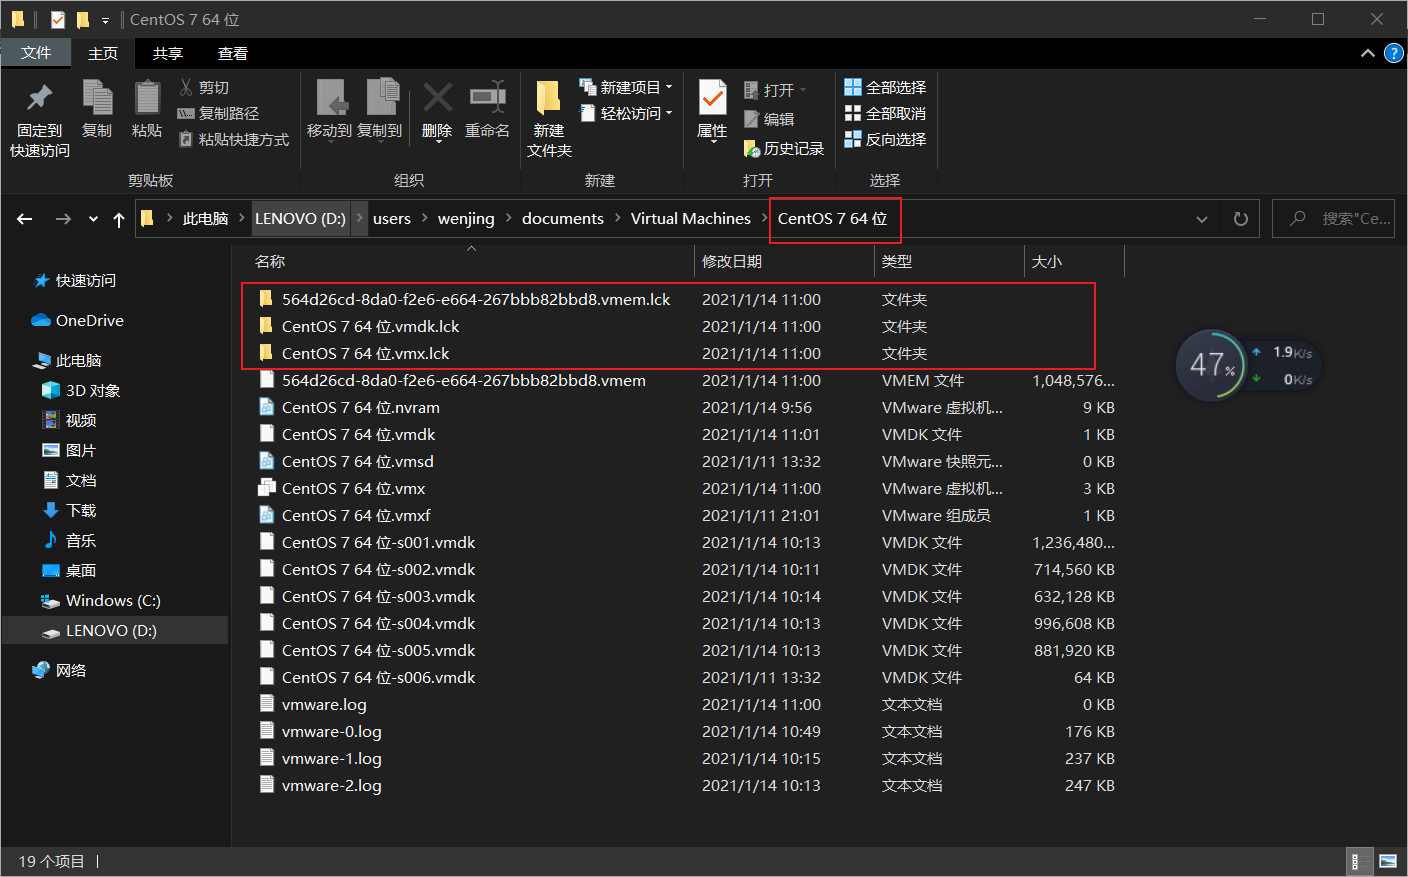
Task: Open the 文件 (File) menu tab
Action: coord(36,53)
